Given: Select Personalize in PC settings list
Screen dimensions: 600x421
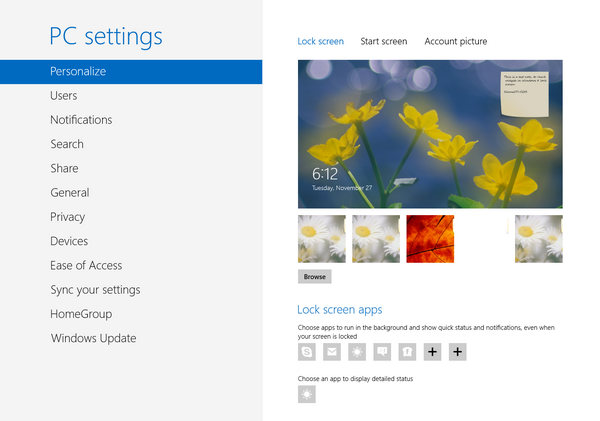Looking at the screenshot, I should tap(131, 72).
